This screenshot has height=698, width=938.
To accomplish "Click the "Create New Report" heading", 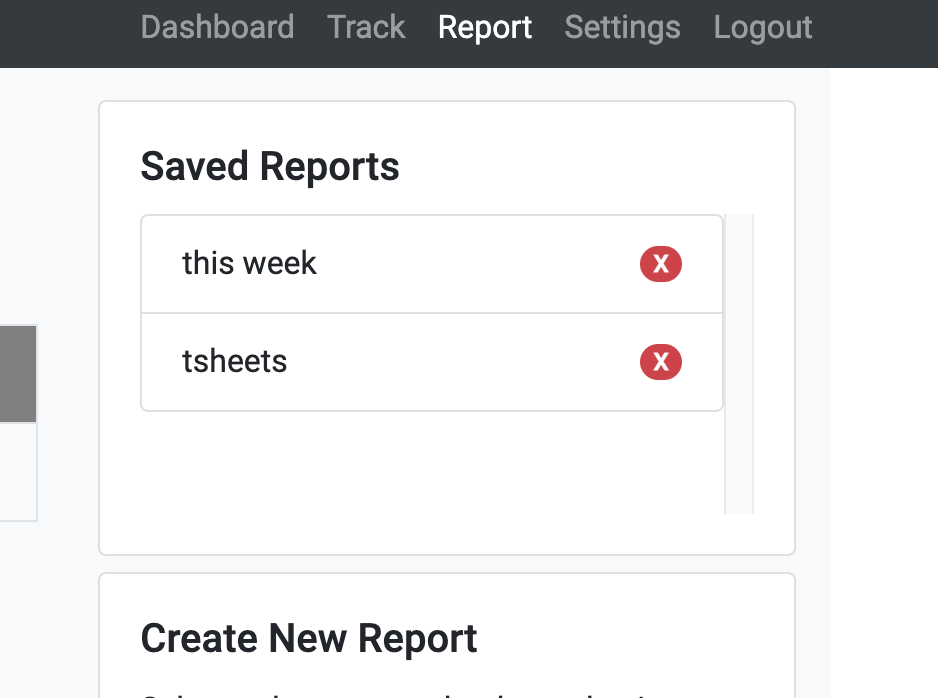I will (309, 638).
